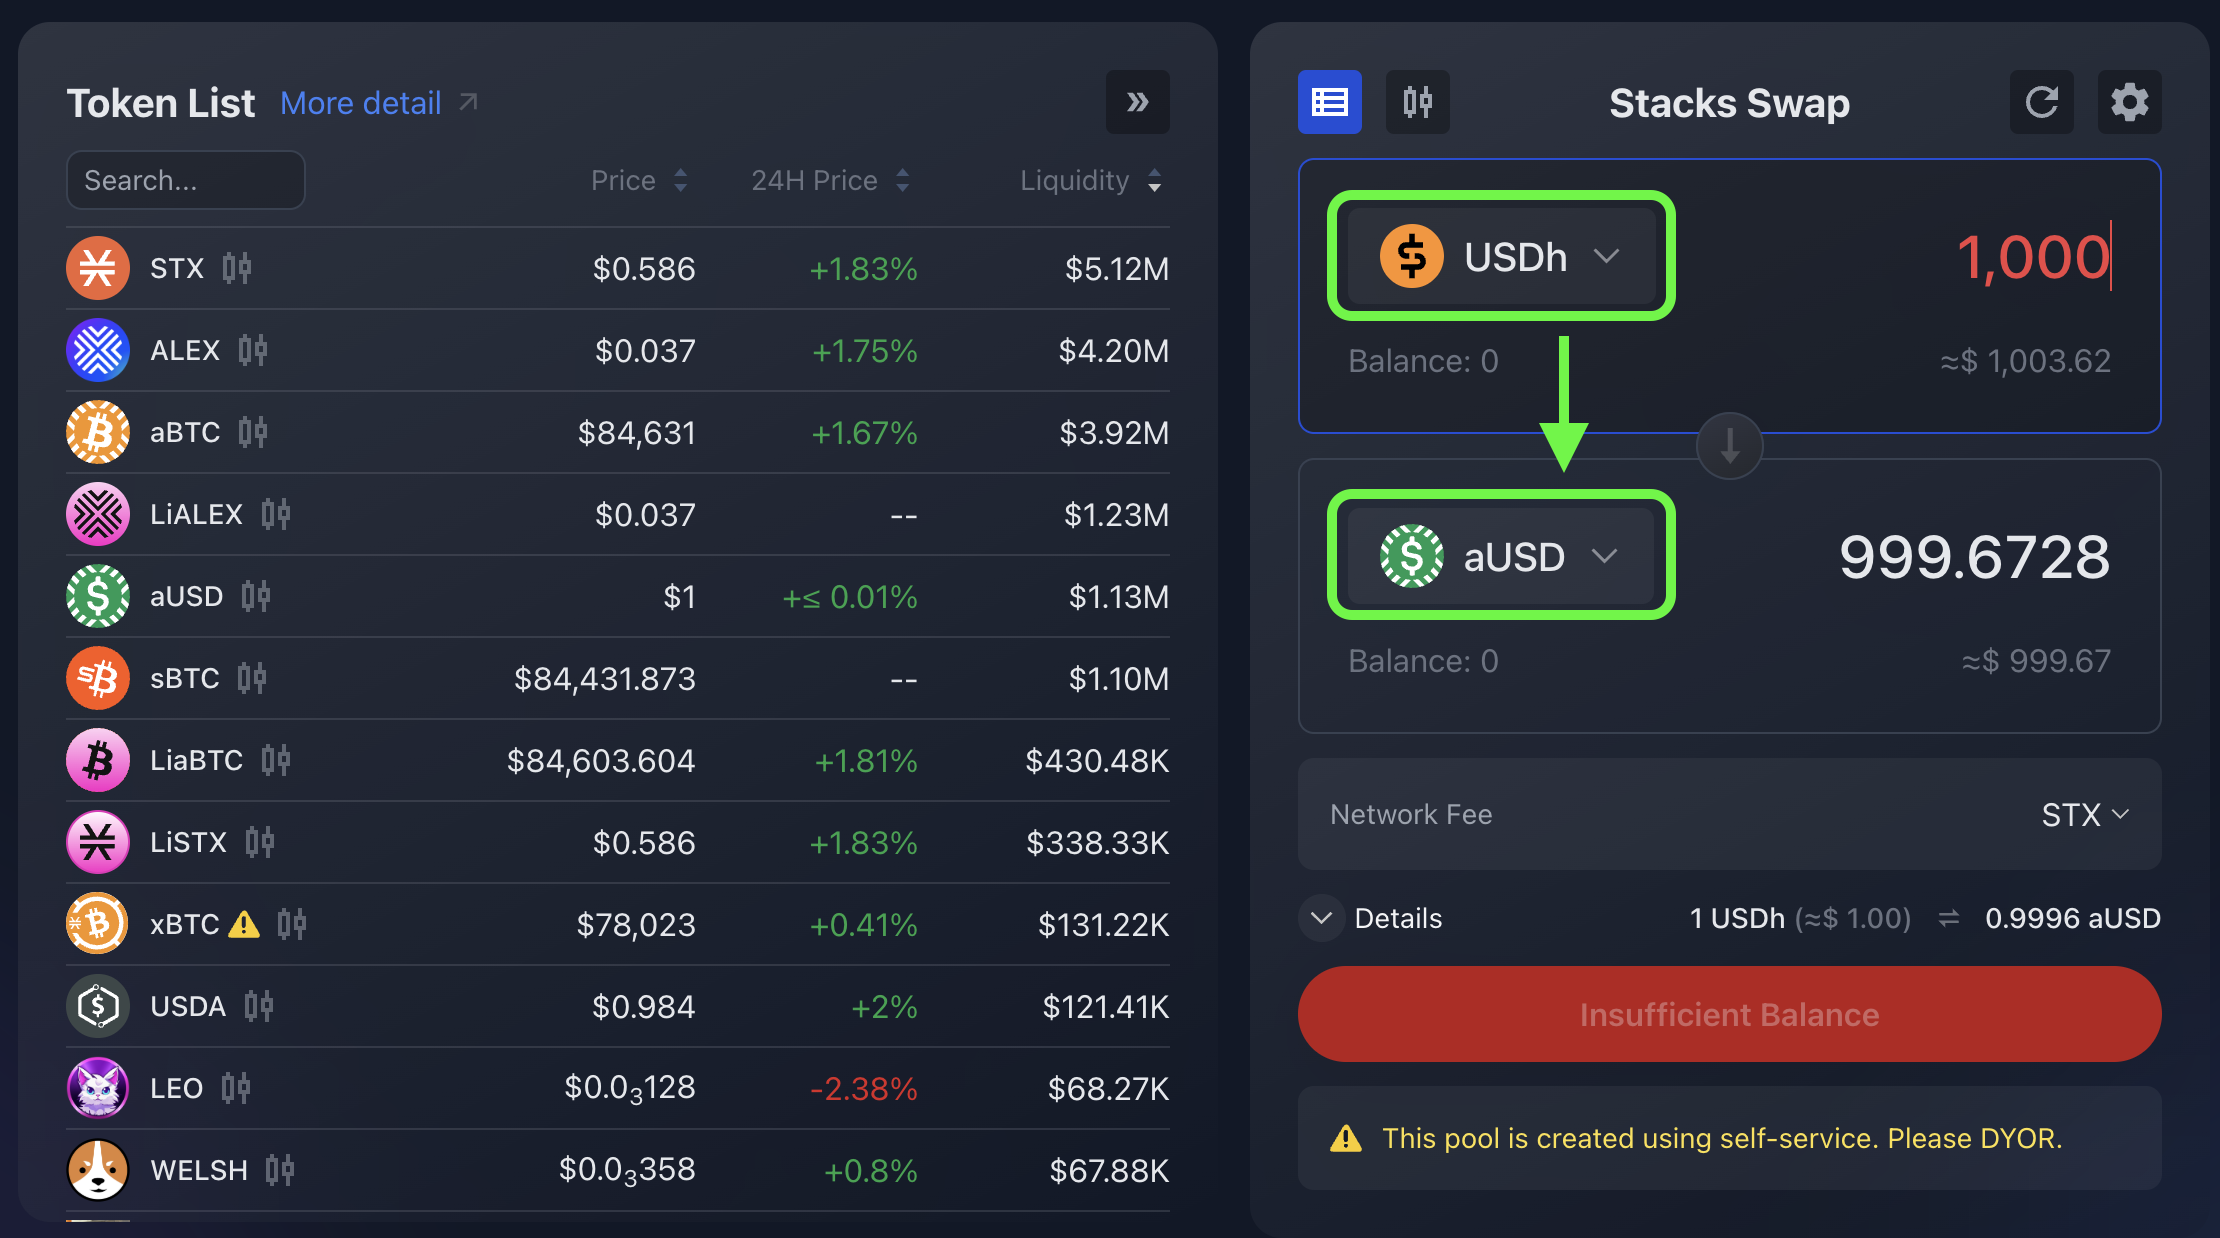Click the Insufficient Balance button

(1729, 1015)
